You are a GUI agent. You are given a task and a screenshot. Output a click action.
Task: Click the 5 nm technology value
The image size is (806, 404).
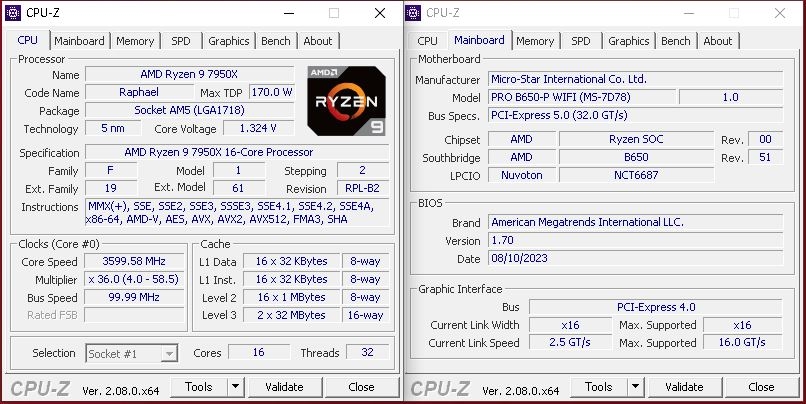click(x=113, y=128)
